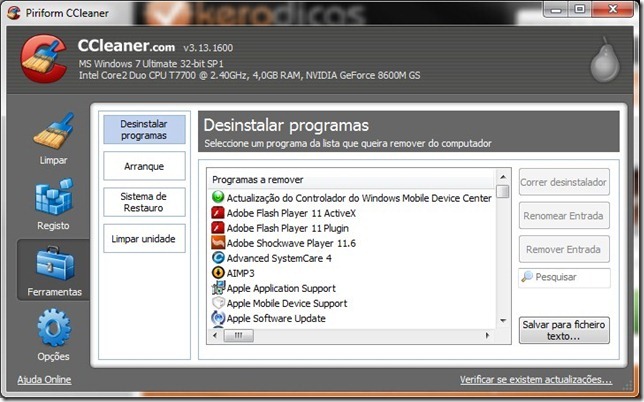This screenshot has width=644, height=402.
Task: Click the vertical scrollbar thumb
Action: click(x=503, y=191)
